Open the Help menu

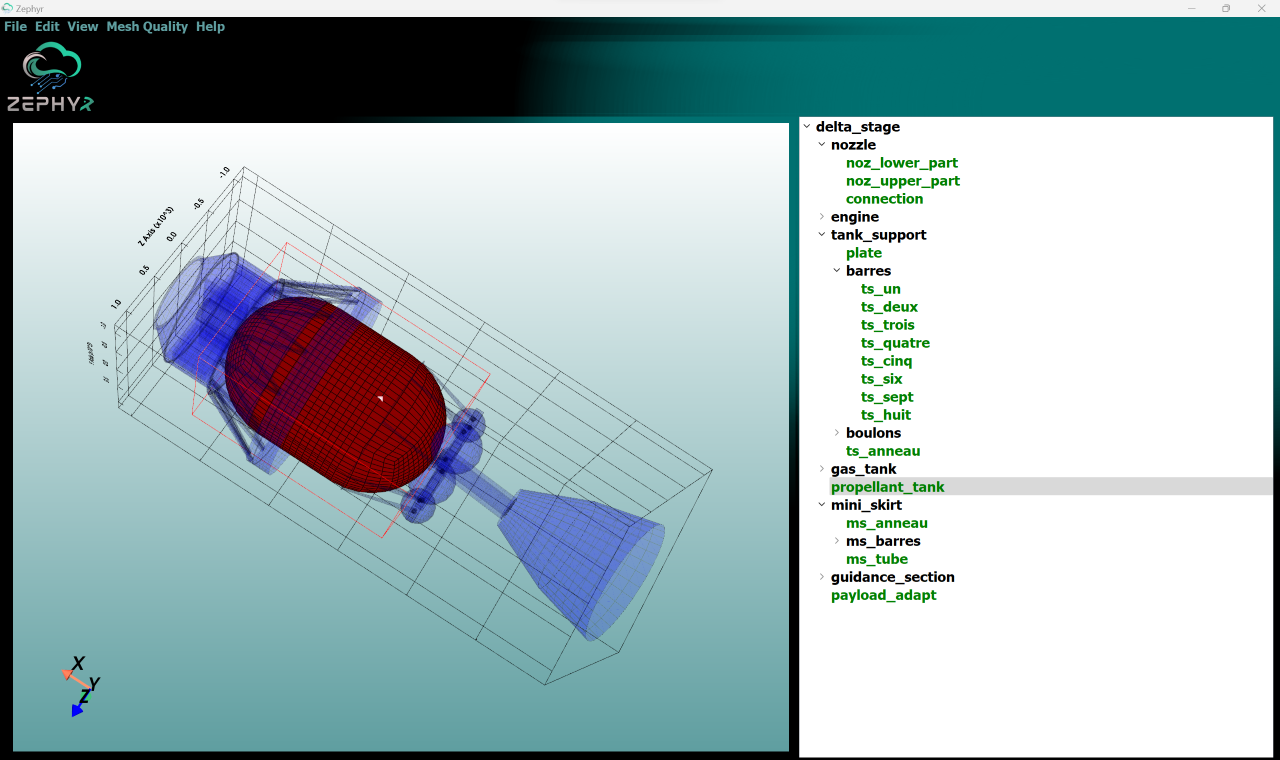(x=210, y=27)
